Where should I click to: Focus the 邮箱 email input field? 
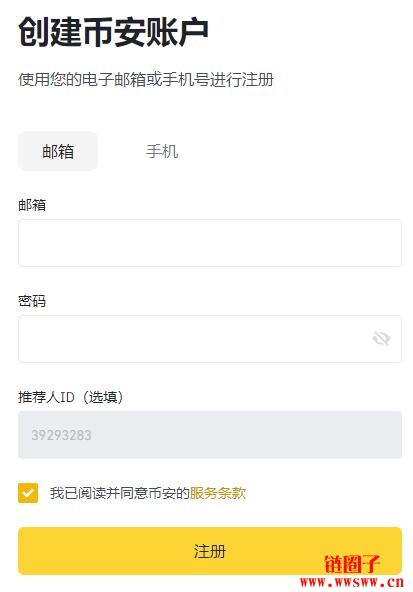click(210, 243)
